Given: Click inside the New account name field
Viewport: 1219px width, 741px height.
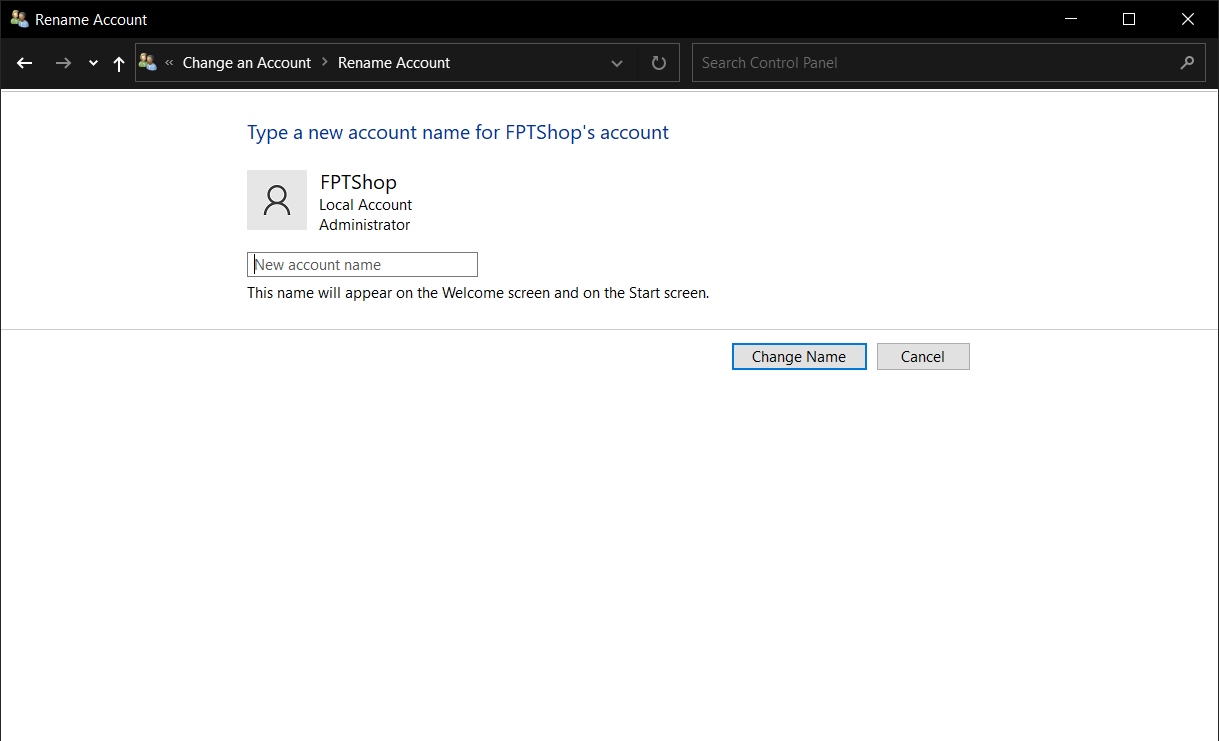Looking at the screenshot, I should [x=362, y=265].
